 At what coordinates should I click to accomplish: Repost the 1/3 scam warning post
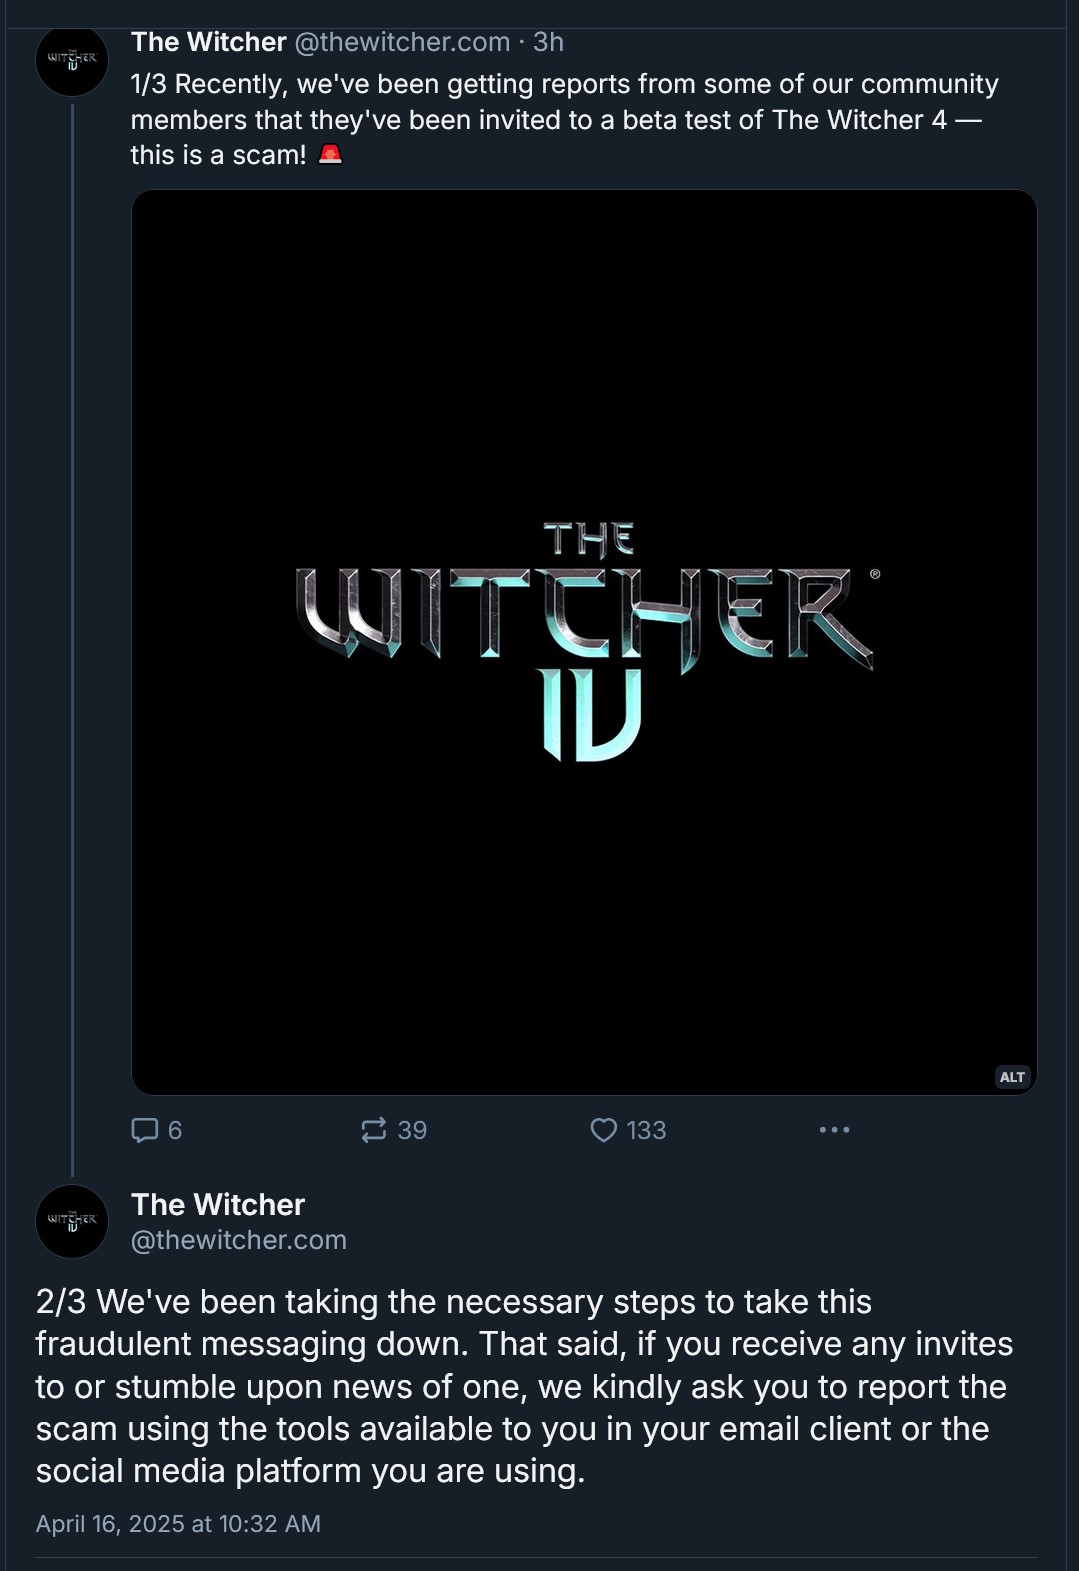(x=374, y=1130)
